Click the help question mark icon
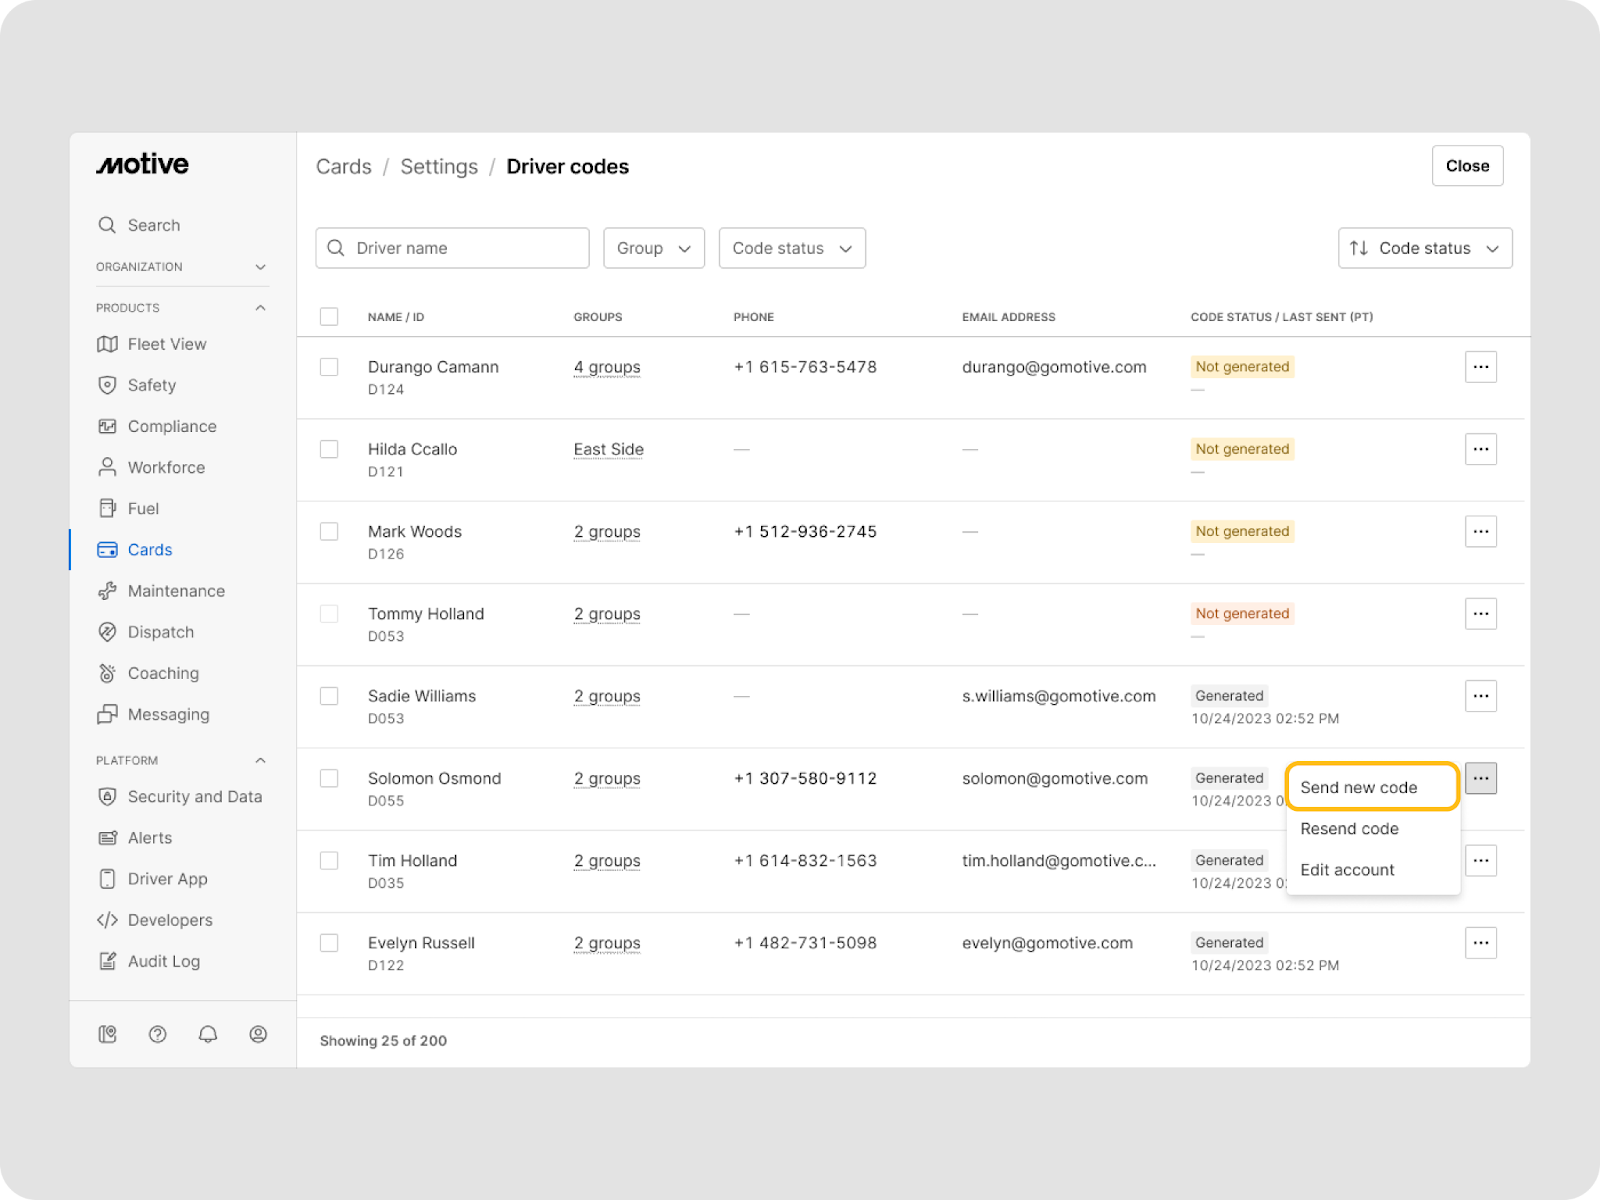This screenshot has height=1200, width=1600. pos(158,1034)
